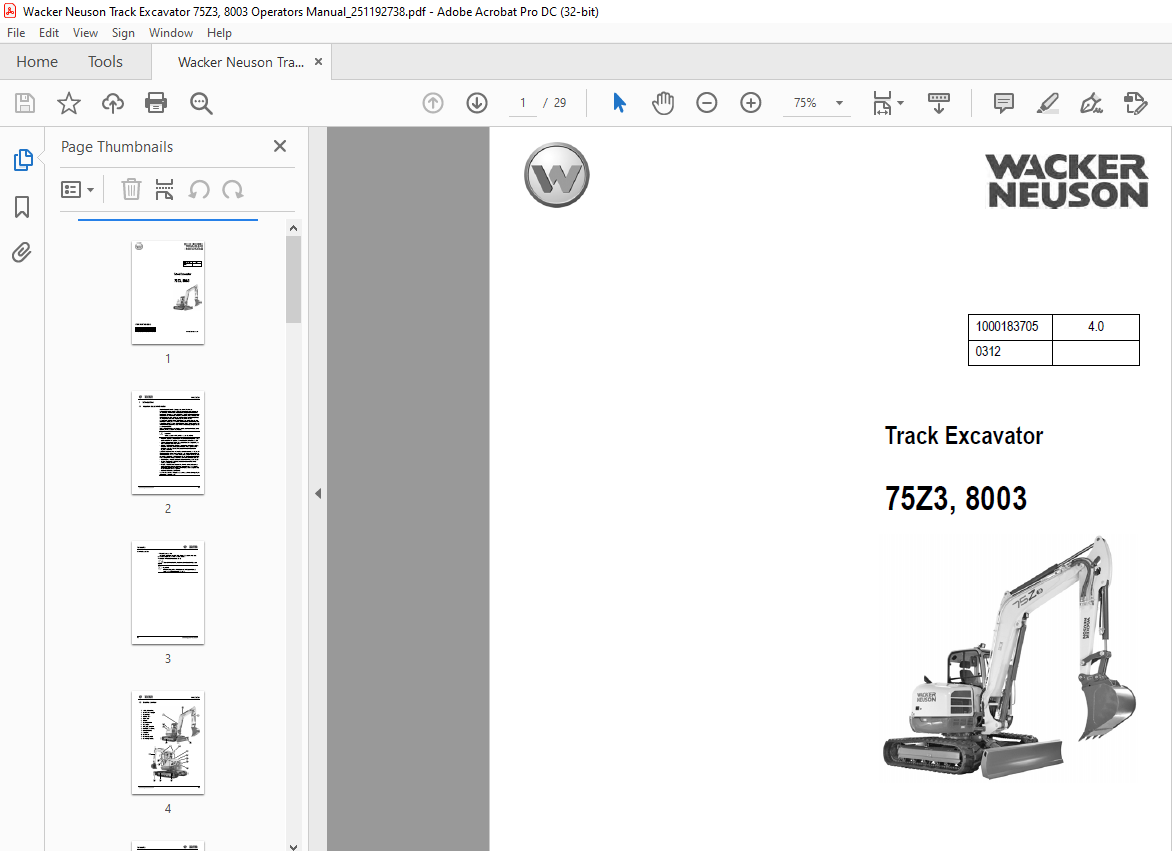Activate the Hand pan tool

coord(662,103)
